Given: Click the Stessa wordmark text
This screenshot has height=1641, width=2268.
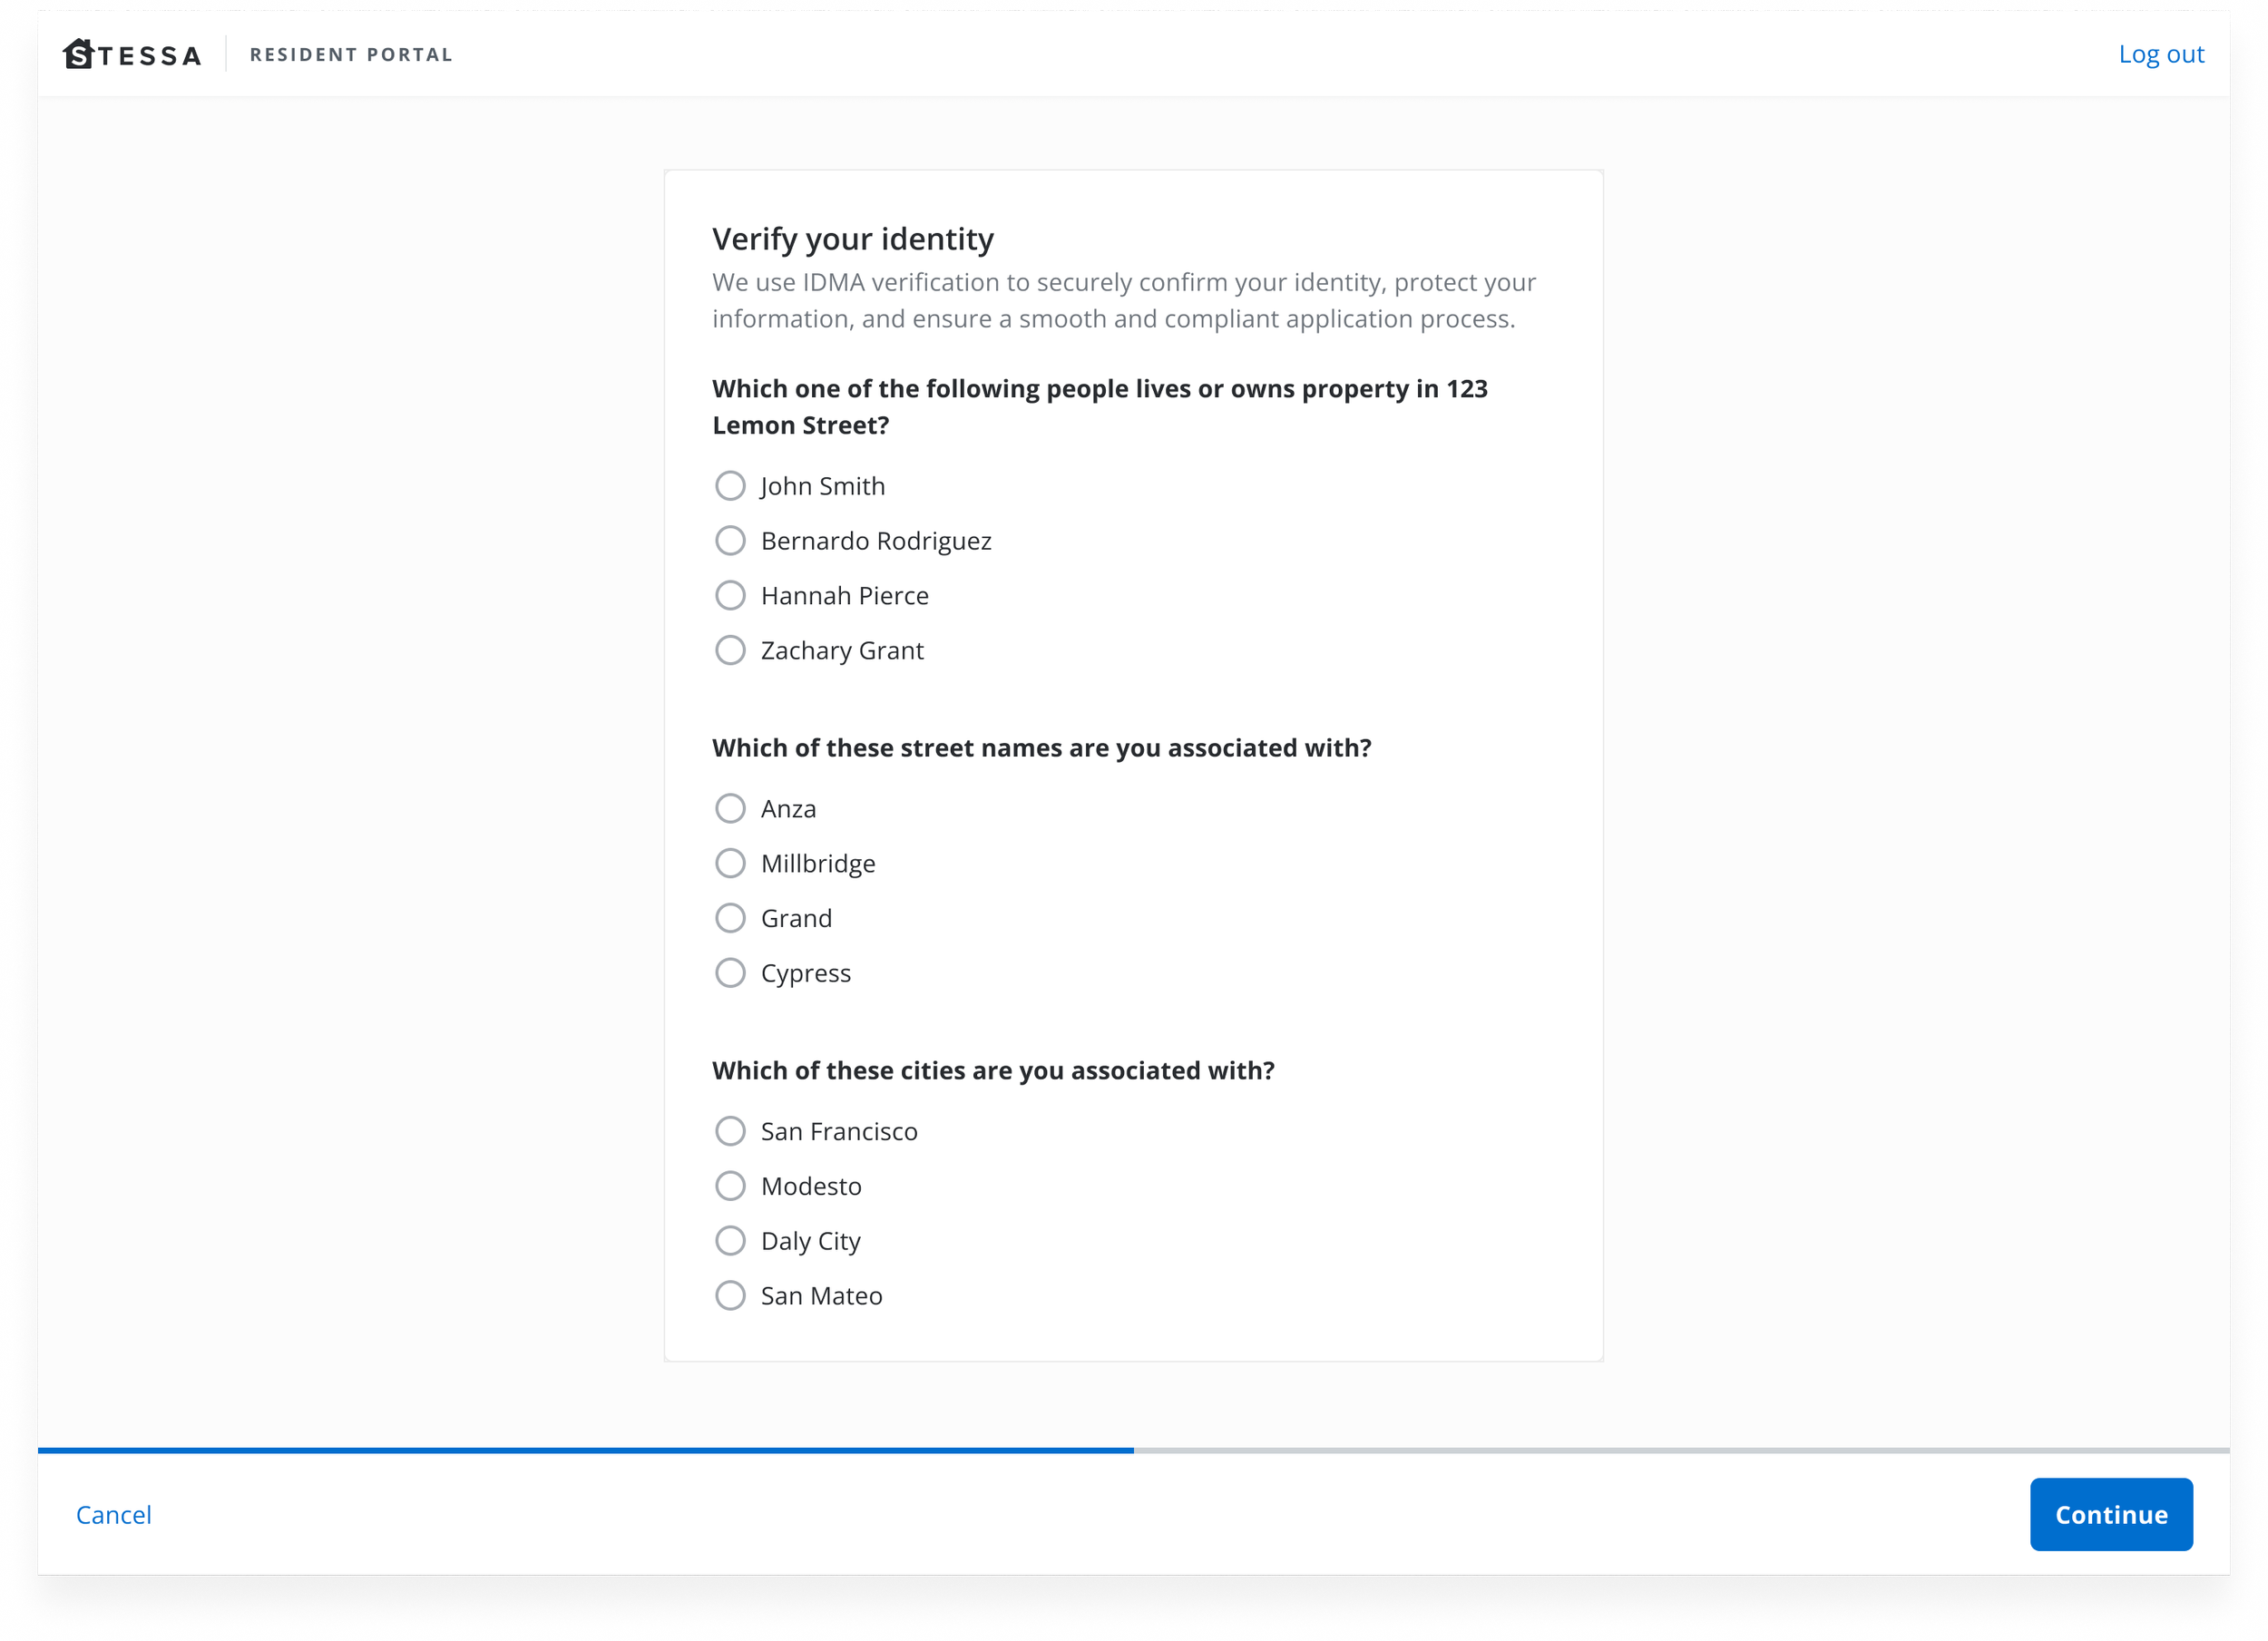Looking at the screenshot, I should (149, 56).
